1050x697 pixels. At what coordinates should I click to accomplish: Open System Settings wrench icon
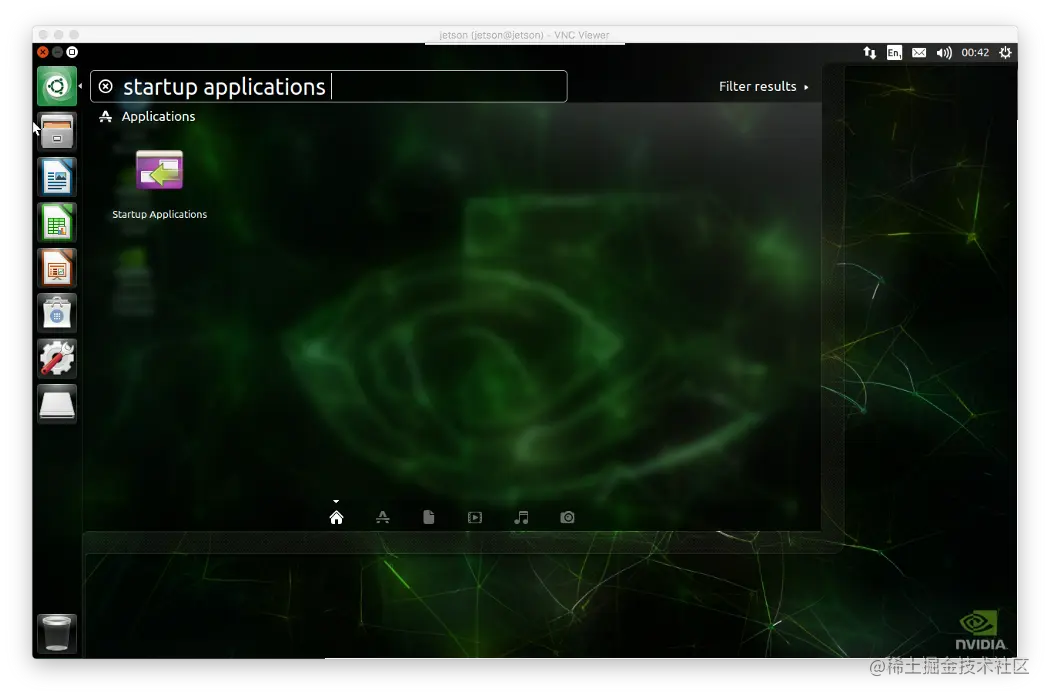tap(57, 358)
